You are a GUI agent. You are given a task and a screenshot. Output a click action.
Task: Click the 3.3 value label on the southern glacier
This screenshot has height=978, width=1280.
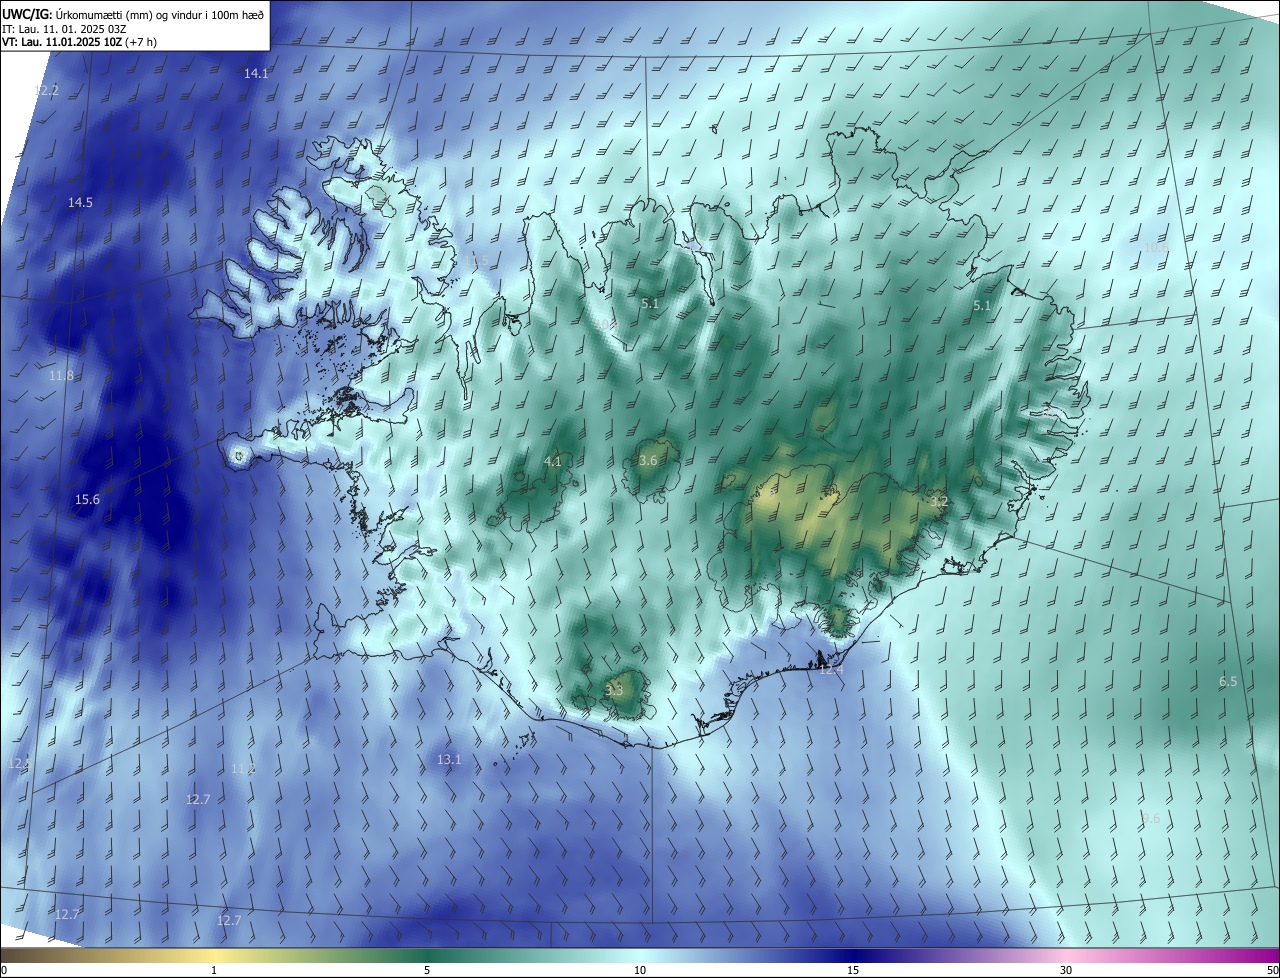point(614,690)
